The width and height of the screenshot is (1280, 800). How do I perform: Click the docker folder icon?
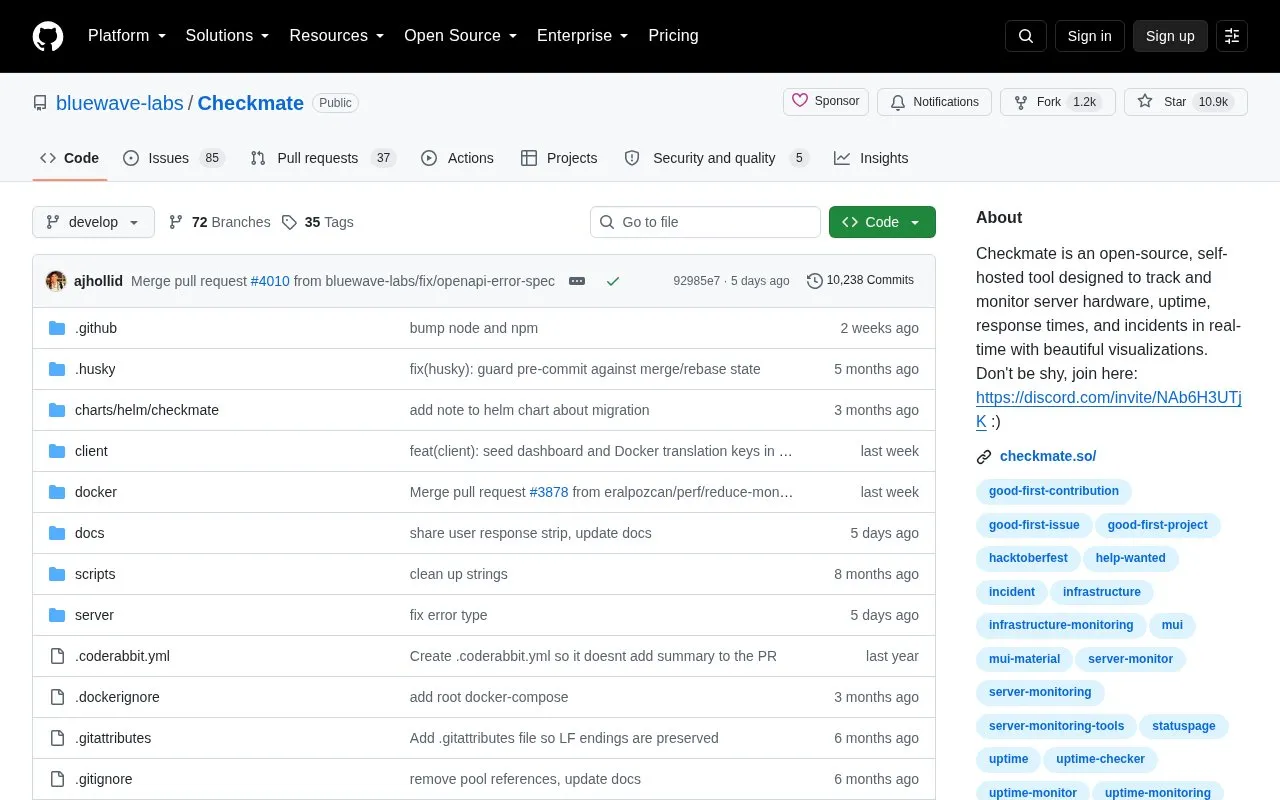57,492
